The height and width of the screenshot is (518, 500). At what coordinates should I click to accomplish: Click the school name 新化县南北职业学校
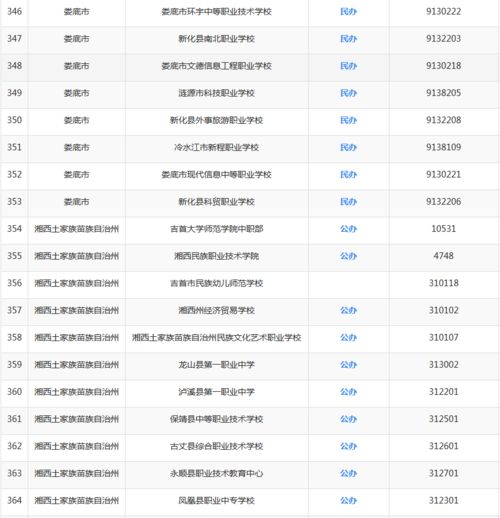[x=216, y=39]
